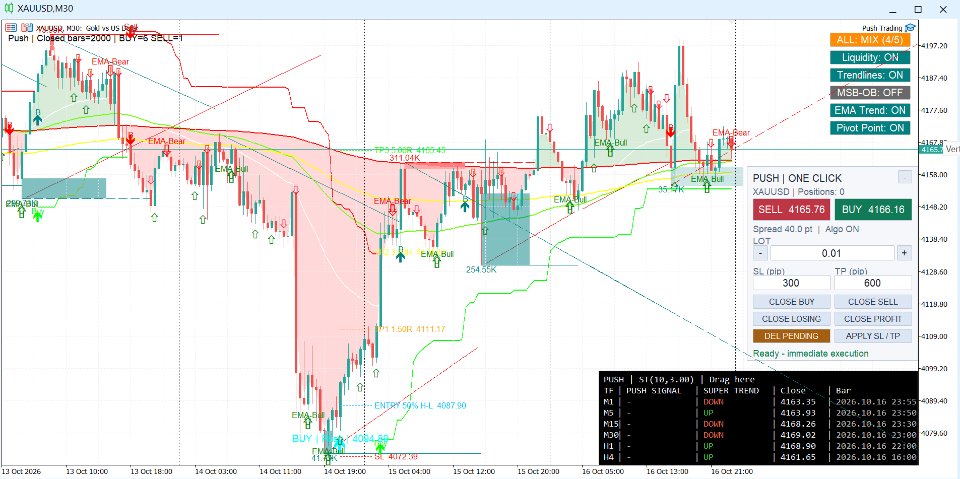Increase lot size with the plus button
The width and height of the screenshot is (960, 479).
coord(904,253)
